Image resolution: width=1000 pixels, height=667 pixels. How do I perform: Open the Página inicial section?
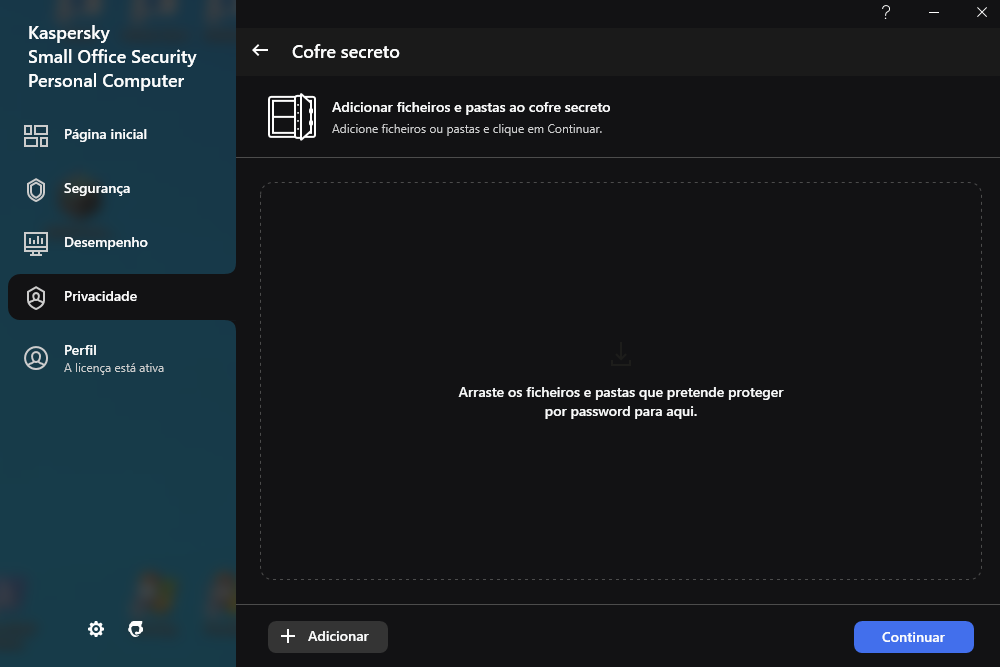[x=122, y=135]
